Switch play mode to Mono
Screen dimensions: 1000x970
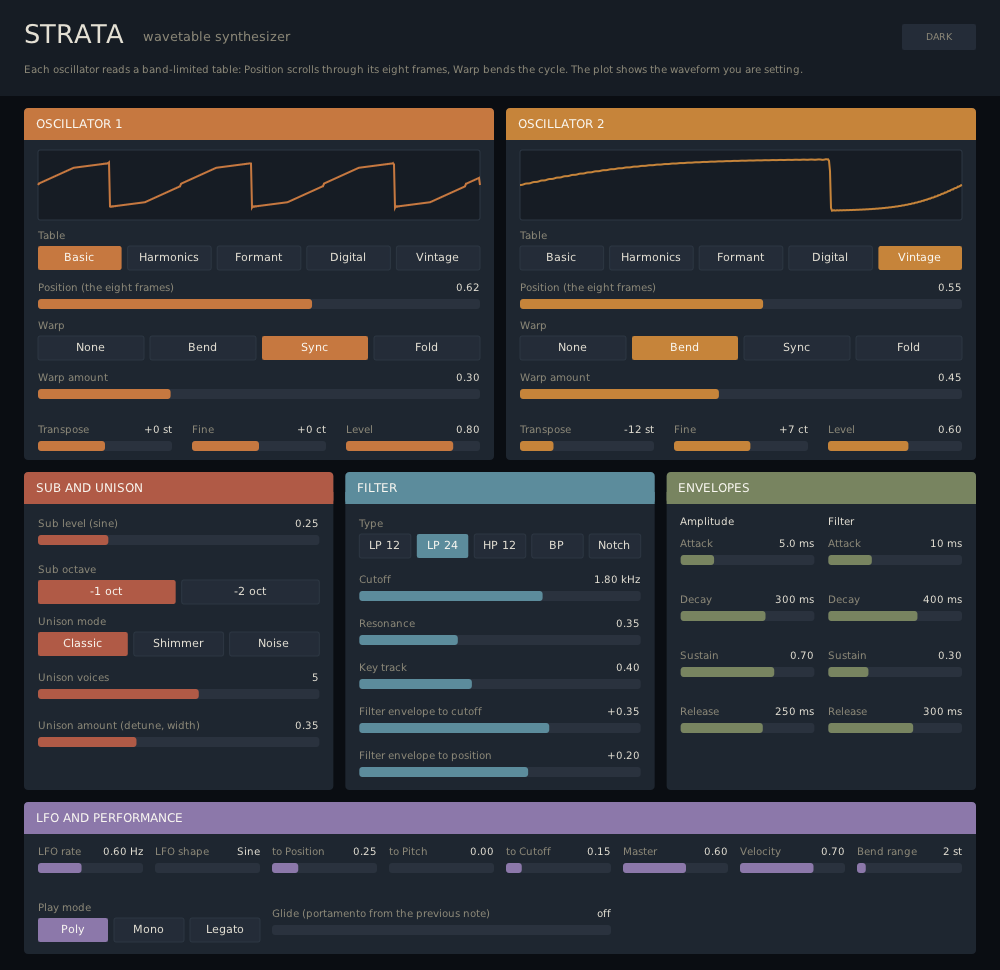click(x=149, y=930)
